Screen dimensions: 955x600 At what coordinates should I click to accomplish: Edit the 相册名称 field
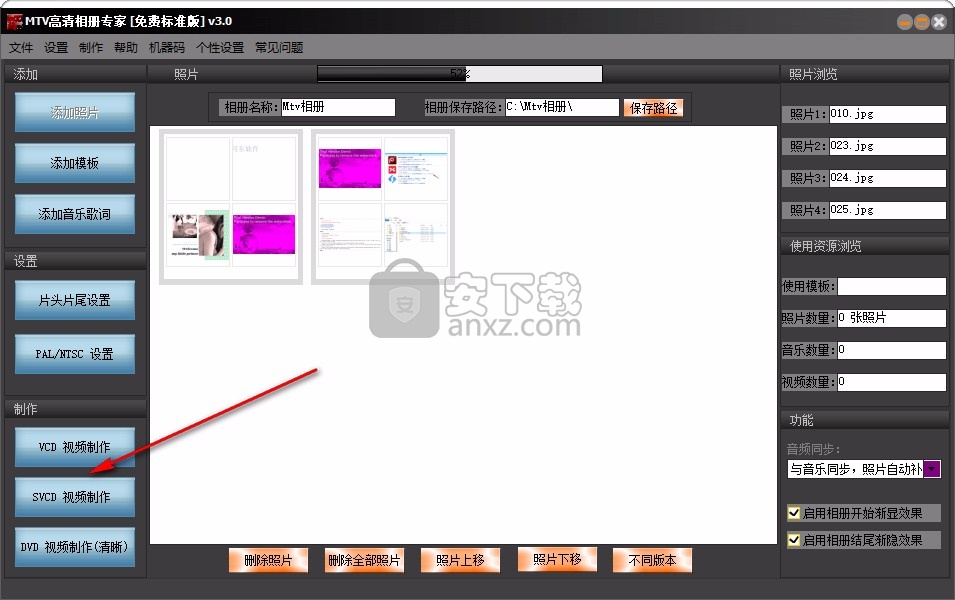[x=338, y=107]
